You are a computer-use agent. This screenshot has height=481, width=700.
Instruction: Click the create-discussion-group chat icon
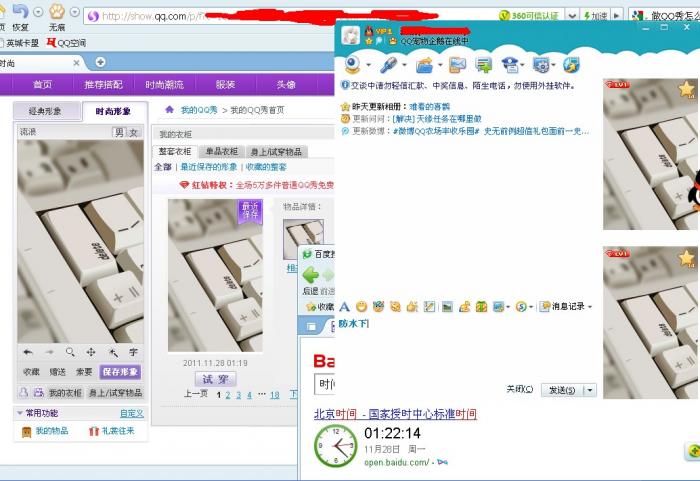coord(483,65)
